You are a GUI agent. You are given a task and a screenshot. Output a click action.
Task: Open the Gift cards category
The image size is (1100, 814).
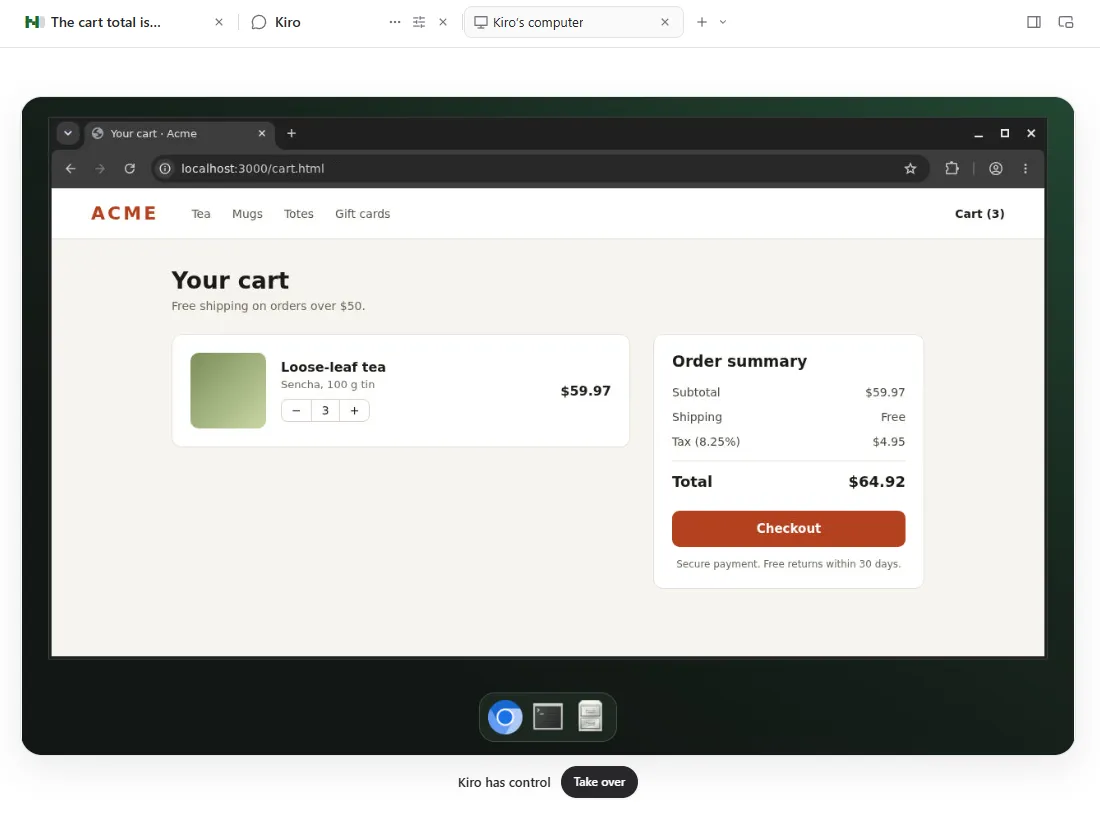[x=363, y=214]
